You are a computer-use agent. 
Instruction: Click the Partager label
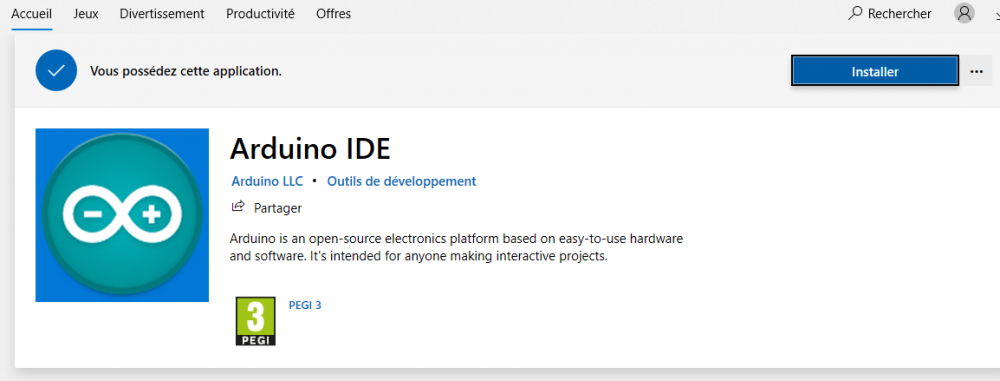[277, 208]
